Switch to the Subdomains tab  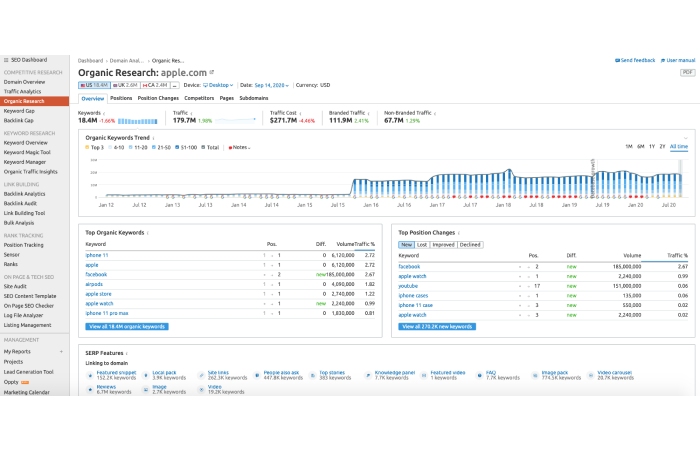[254, 98]
